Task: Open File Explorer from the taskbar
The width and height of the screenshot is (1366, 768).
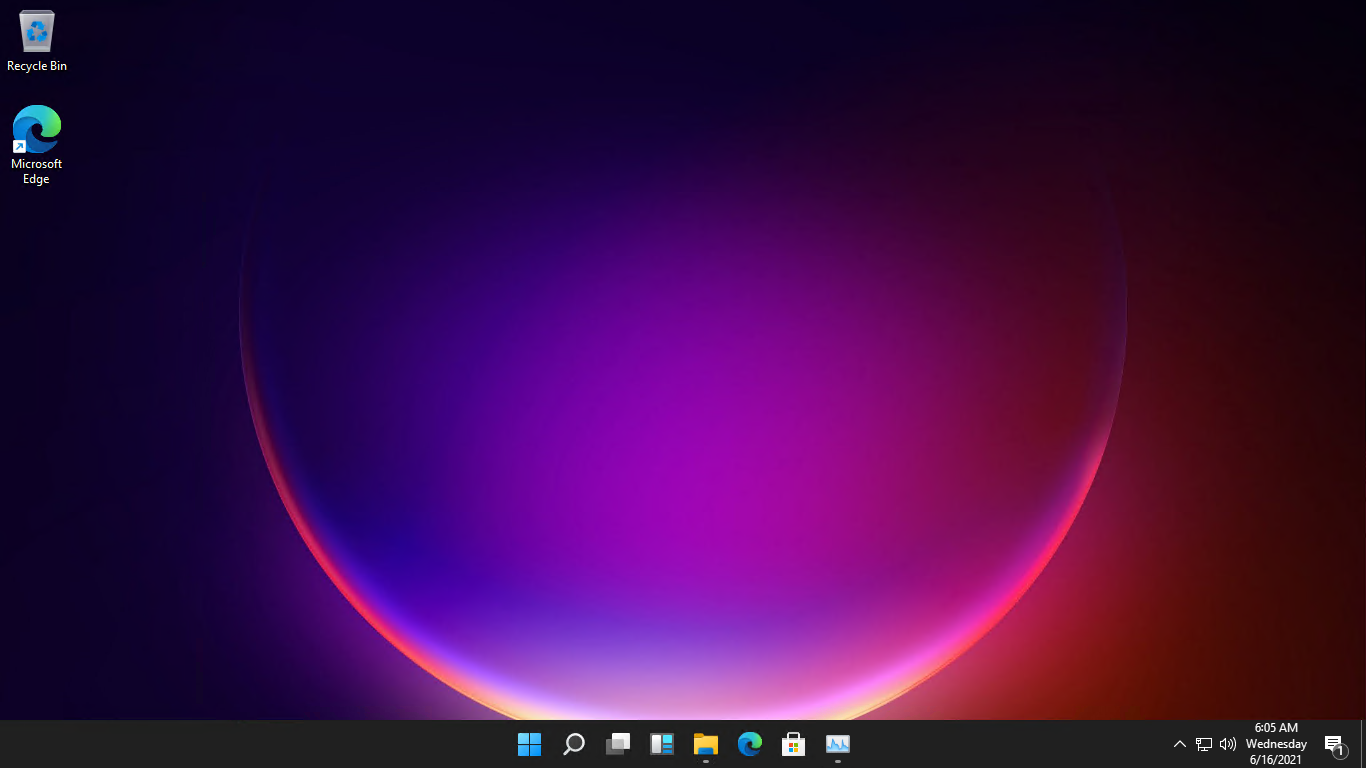Action: [706, 744]
